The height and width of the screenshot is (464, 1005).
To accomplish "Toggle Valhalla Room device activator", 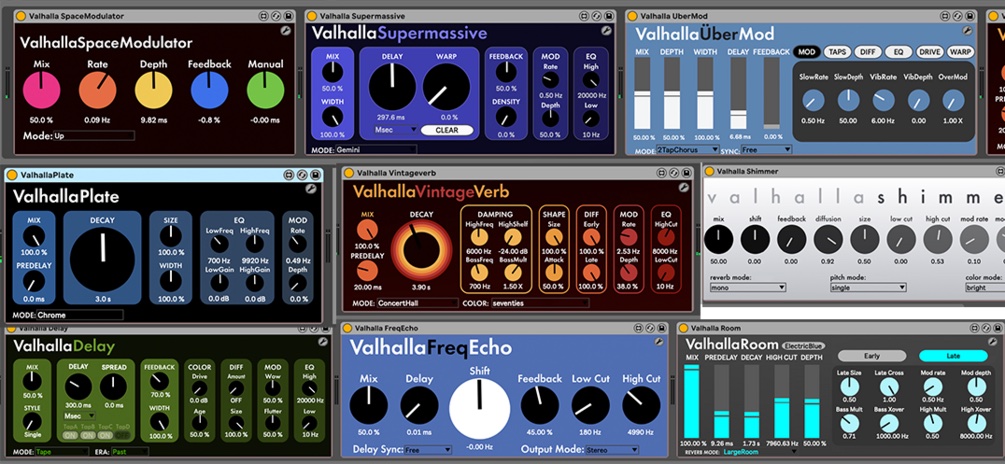I will pos(683,328).
